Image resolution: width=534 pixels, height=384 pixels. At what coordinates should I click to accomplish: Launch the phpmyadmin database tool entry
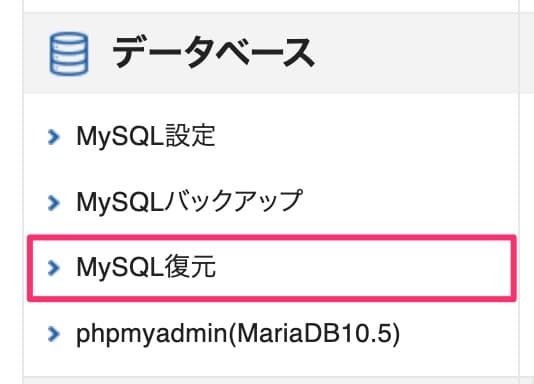point(152,334)
